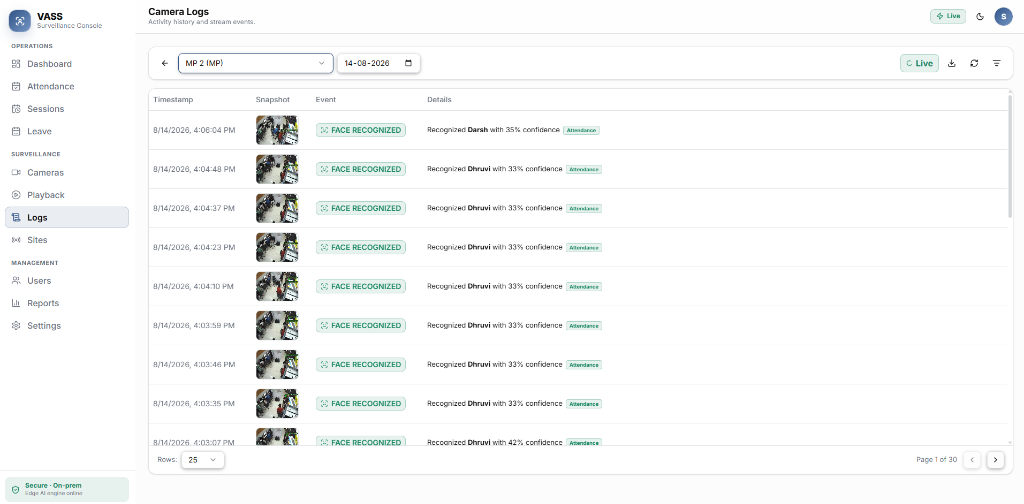Open Settings from sidebar
This screenshot has height=504, width=1024.
point(67,326)
